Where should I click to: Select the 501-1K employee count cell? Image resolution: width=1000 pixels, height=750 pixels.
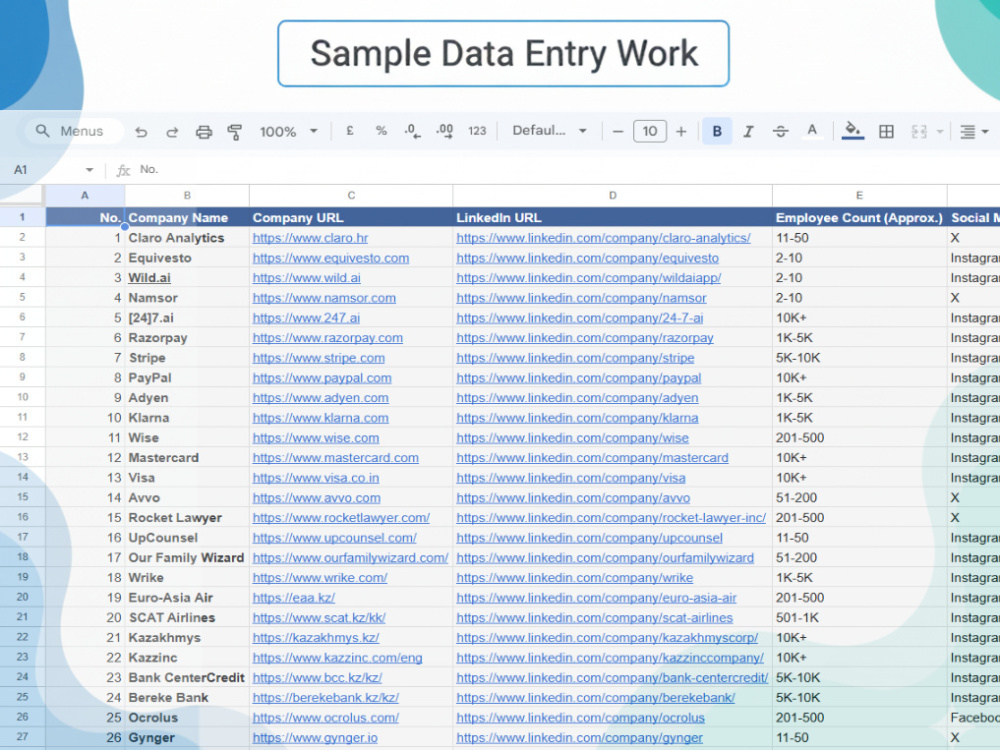859,617
